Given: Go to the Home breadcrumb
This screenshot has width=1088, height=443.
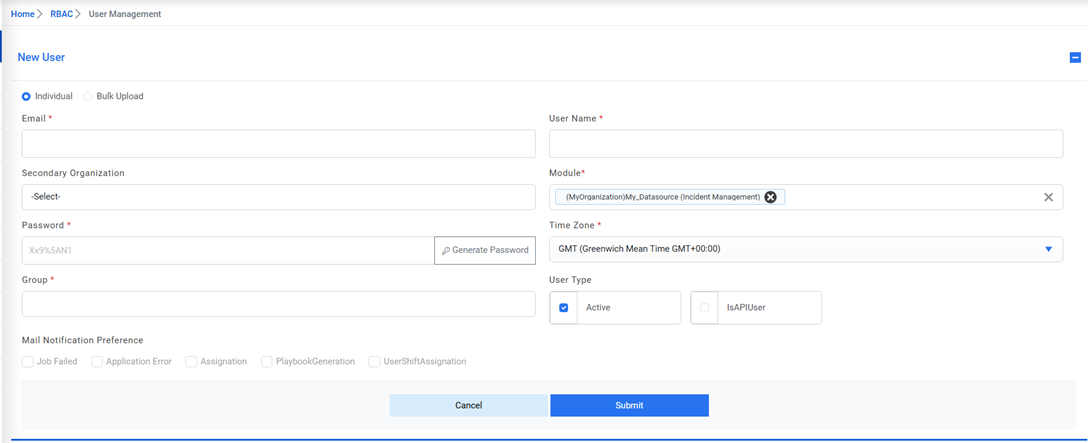Looking at the screenshot, I should [x=22, y=14].
